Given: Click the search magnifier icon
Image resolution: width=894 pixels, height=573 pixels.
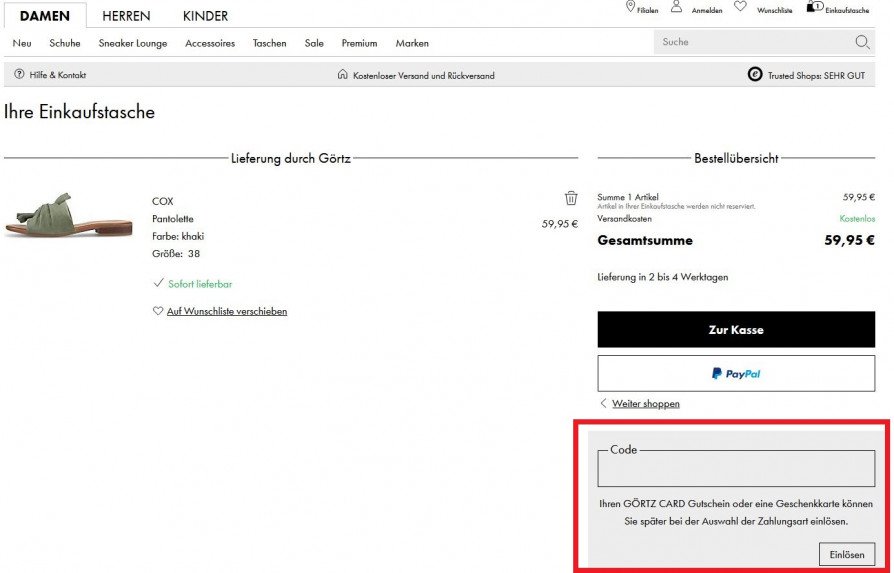Looking at the screenshot, I should (862, 42).
